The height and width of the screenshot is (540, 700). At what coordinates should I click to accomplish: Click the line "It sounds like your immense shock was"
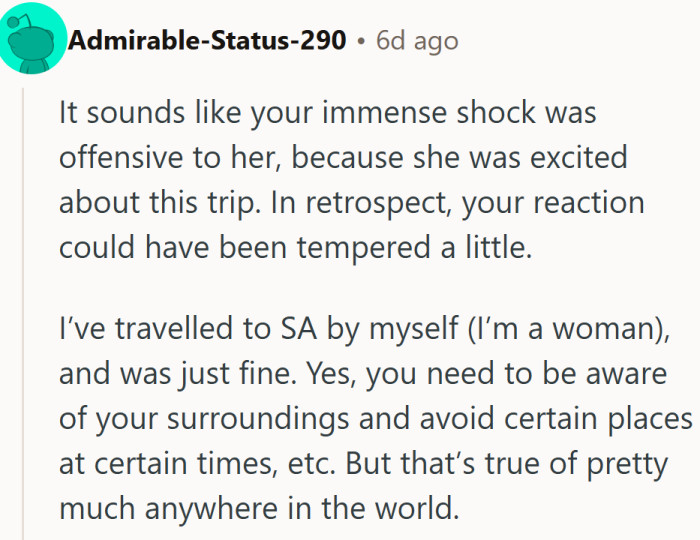click(x=327, y=113)
